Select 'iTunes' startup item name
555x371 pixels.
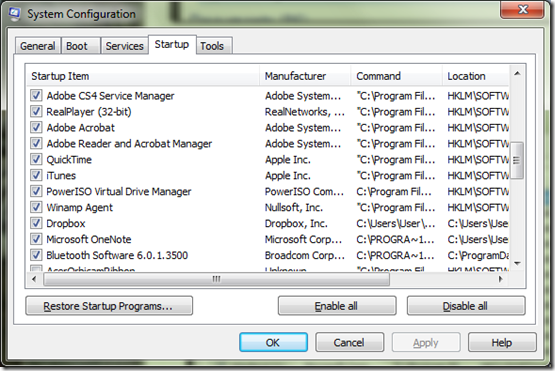click(61, 176)
